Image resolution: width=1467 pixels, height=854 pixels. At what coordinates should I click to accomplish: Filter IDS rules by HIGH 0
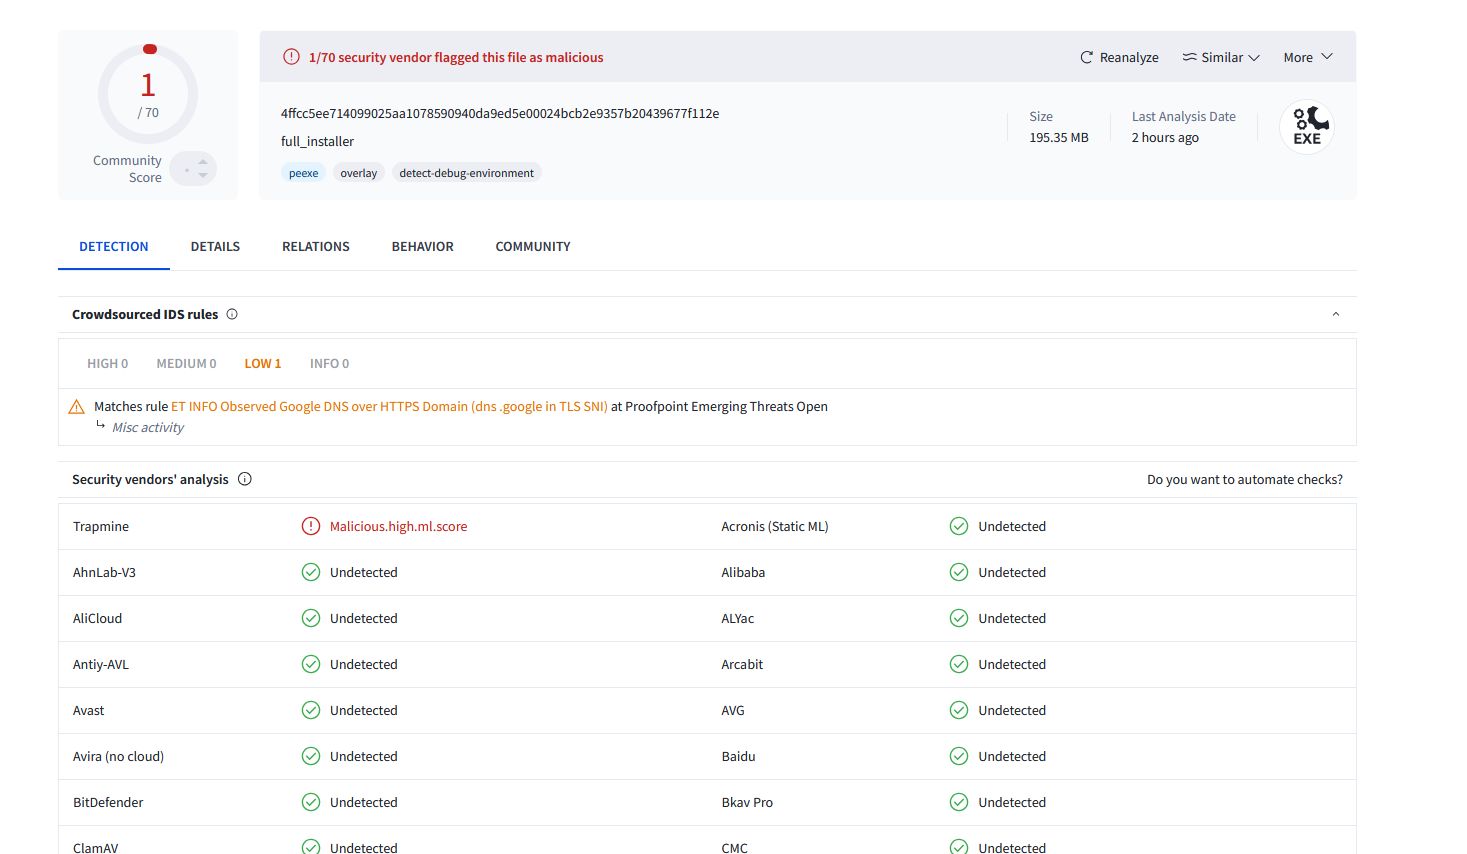pyautogui.click(x=107, y=364)
